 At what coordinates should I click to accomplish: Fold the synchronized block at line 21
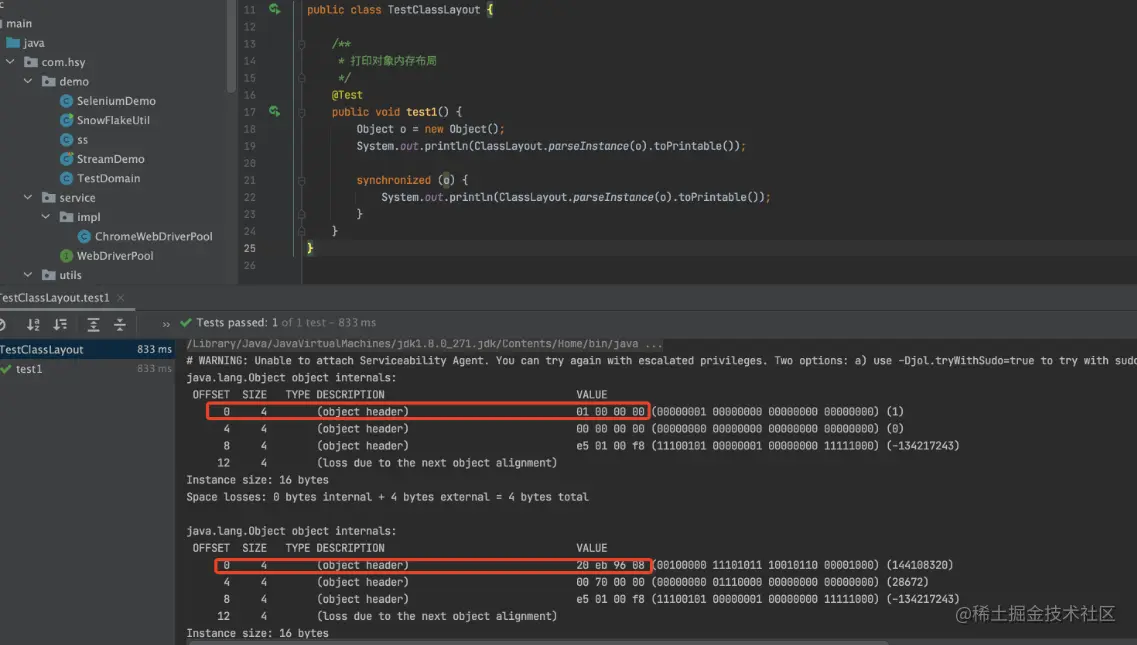coord(302,181)
